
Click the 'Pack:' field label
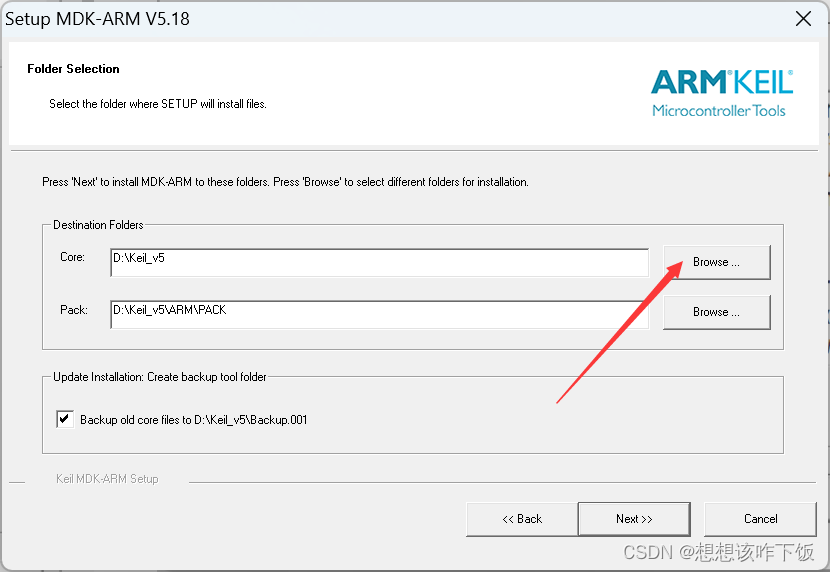tap(74, 310)
